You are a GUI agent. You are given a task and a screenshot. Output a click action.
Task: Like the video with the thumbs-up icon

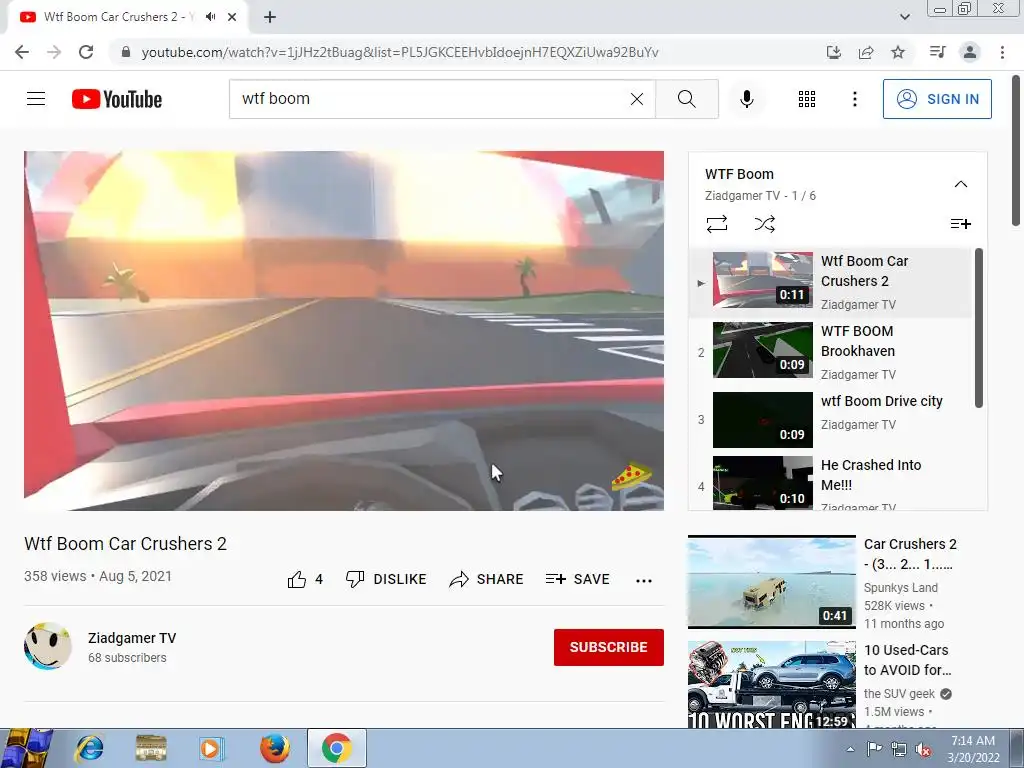296,579
